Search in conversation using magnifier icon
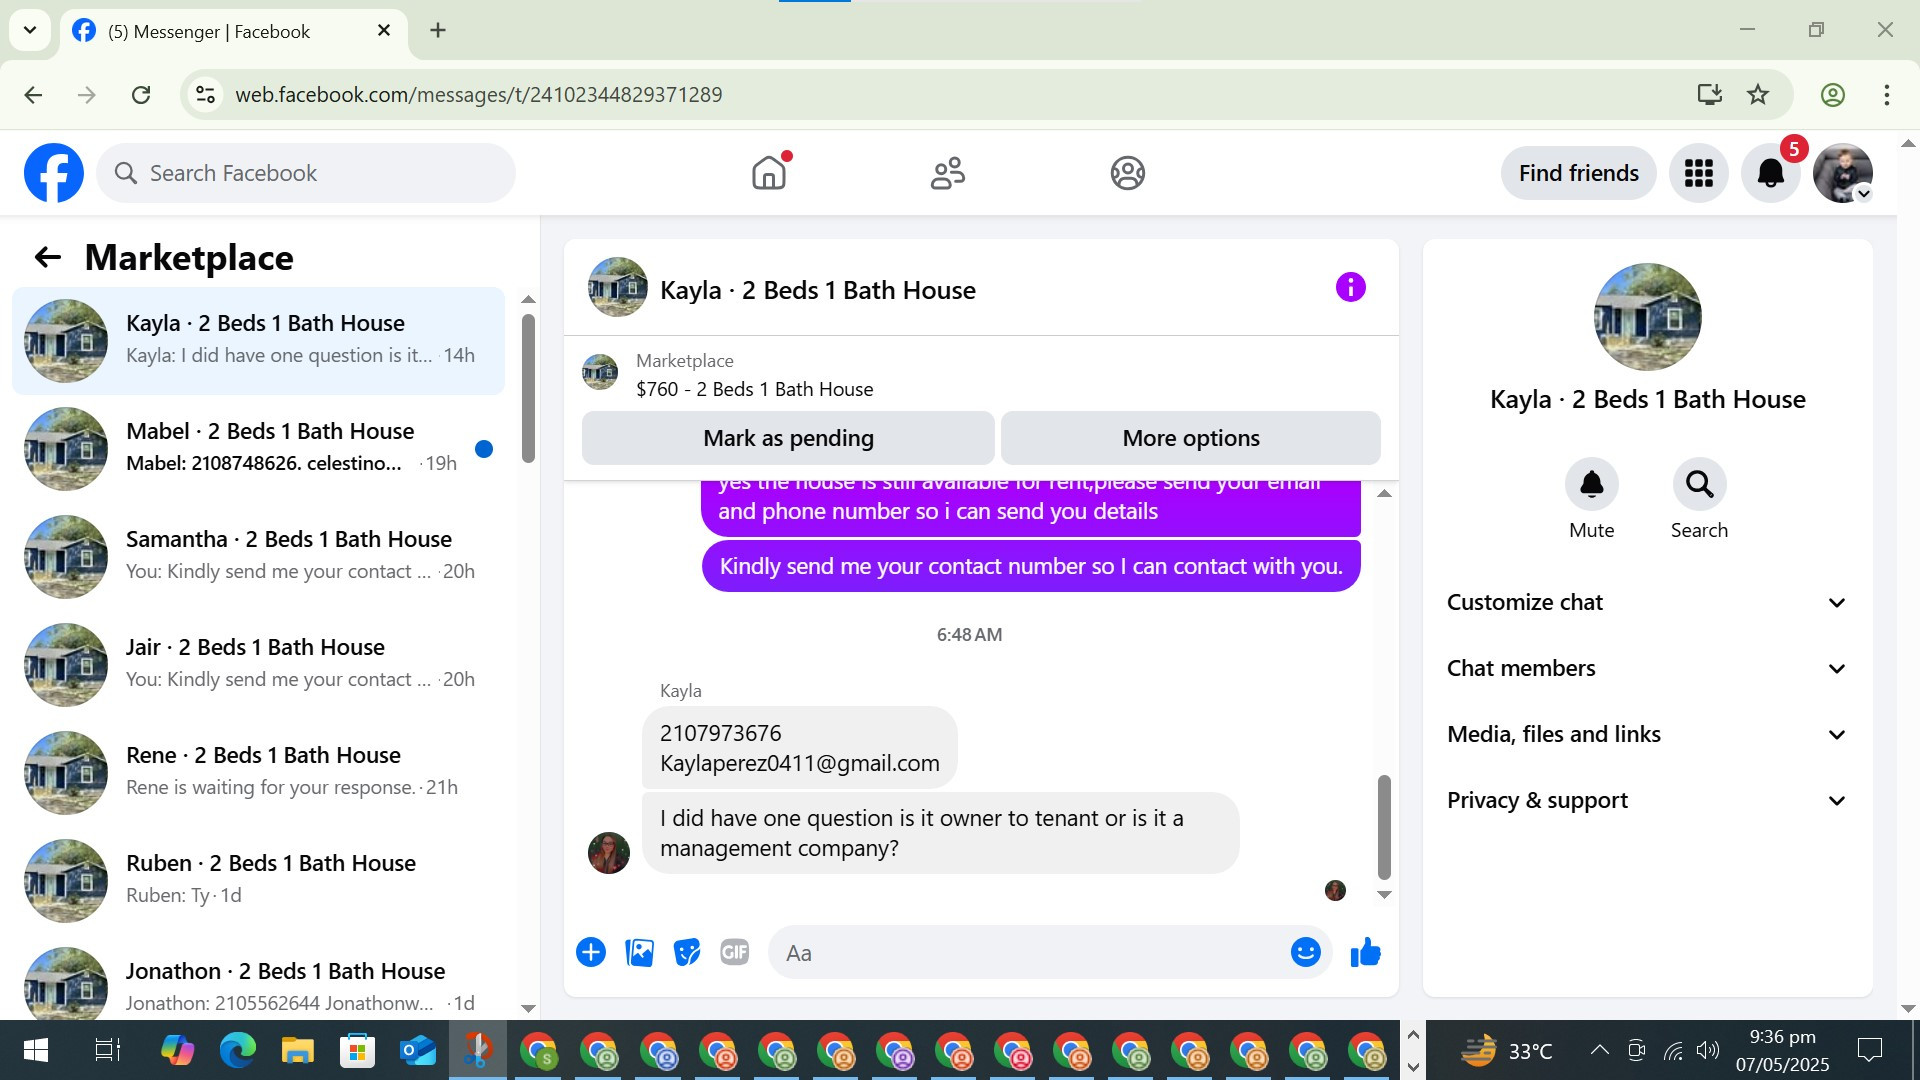The image size is (1920, 1080). pyautogui.click(x=1699, y=485)
